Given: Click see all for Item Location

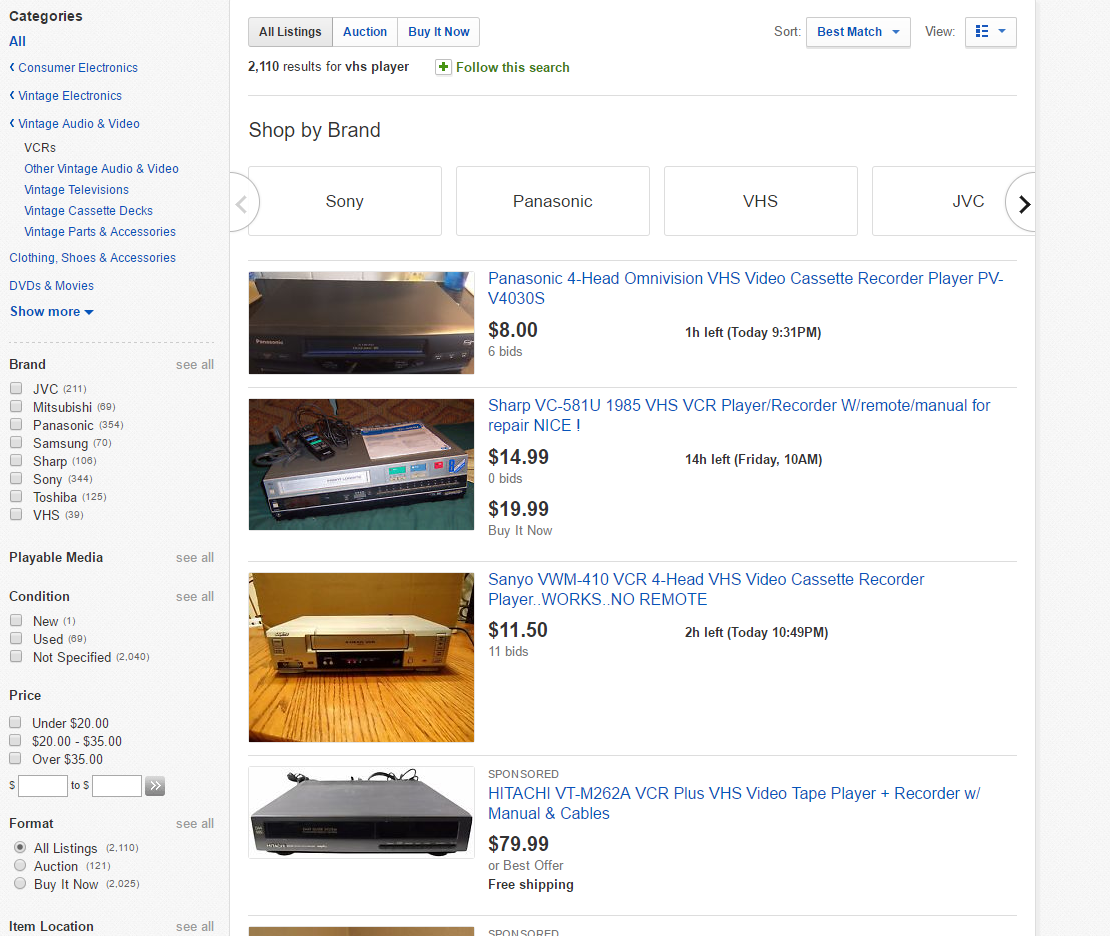Looking at the screenshot, I should pos(195,927).
